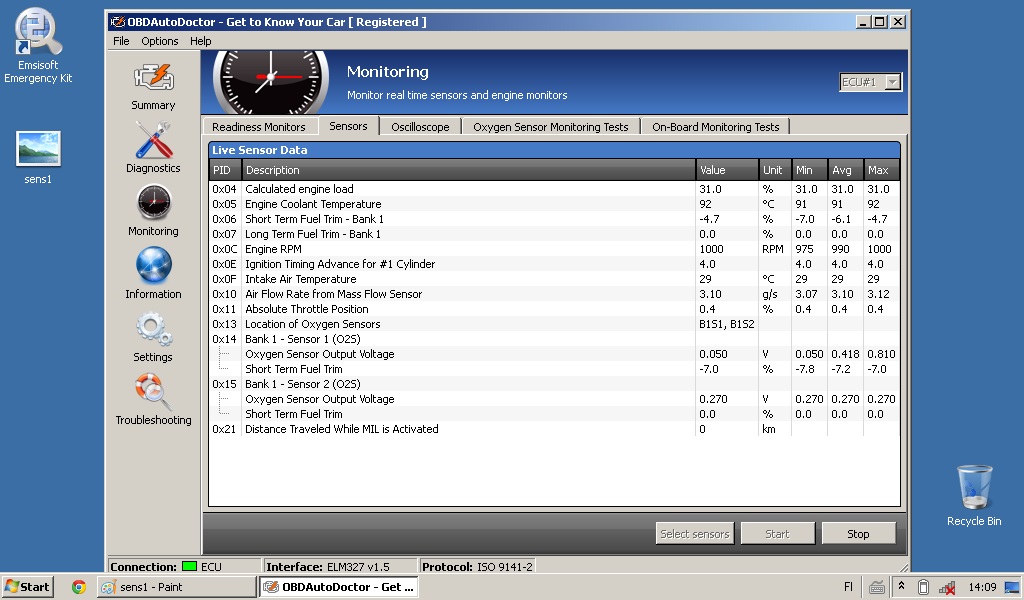1024x600 pixels.
Task: Click the show desktop tray icon
Action: [x=1012, y=587]
